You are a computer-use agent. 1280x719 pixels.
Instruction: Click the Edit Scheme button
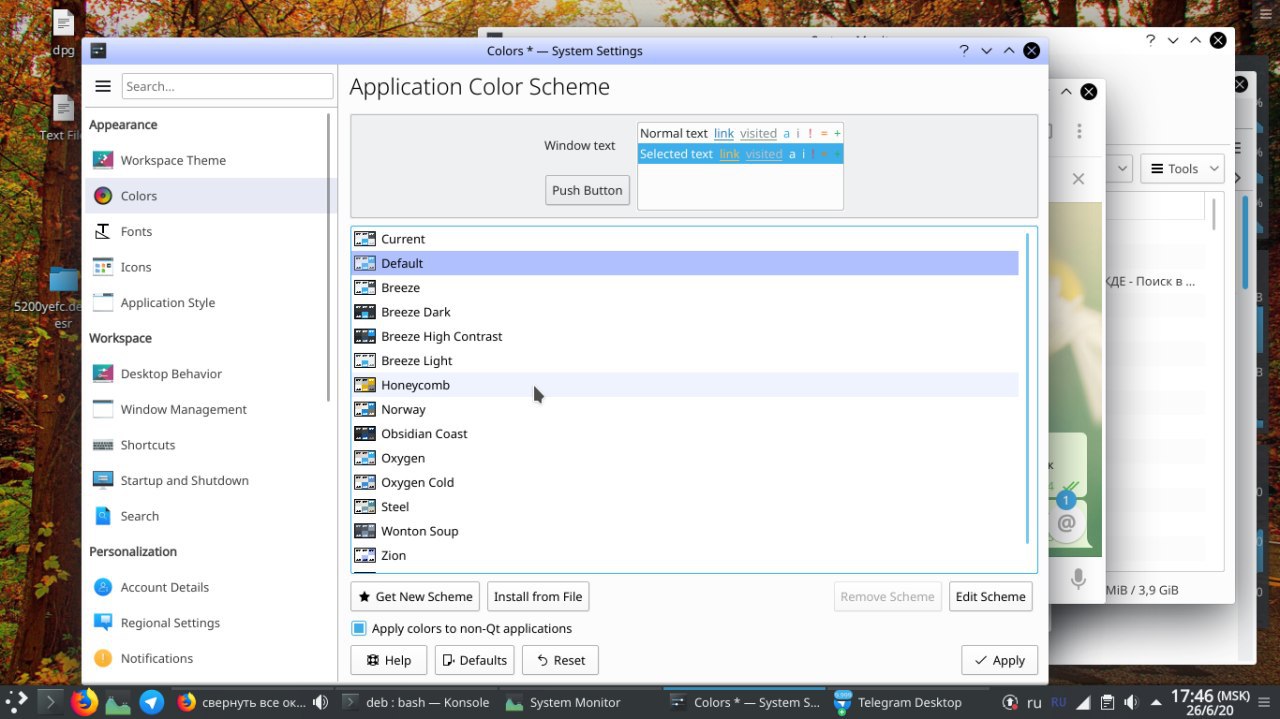990,597
